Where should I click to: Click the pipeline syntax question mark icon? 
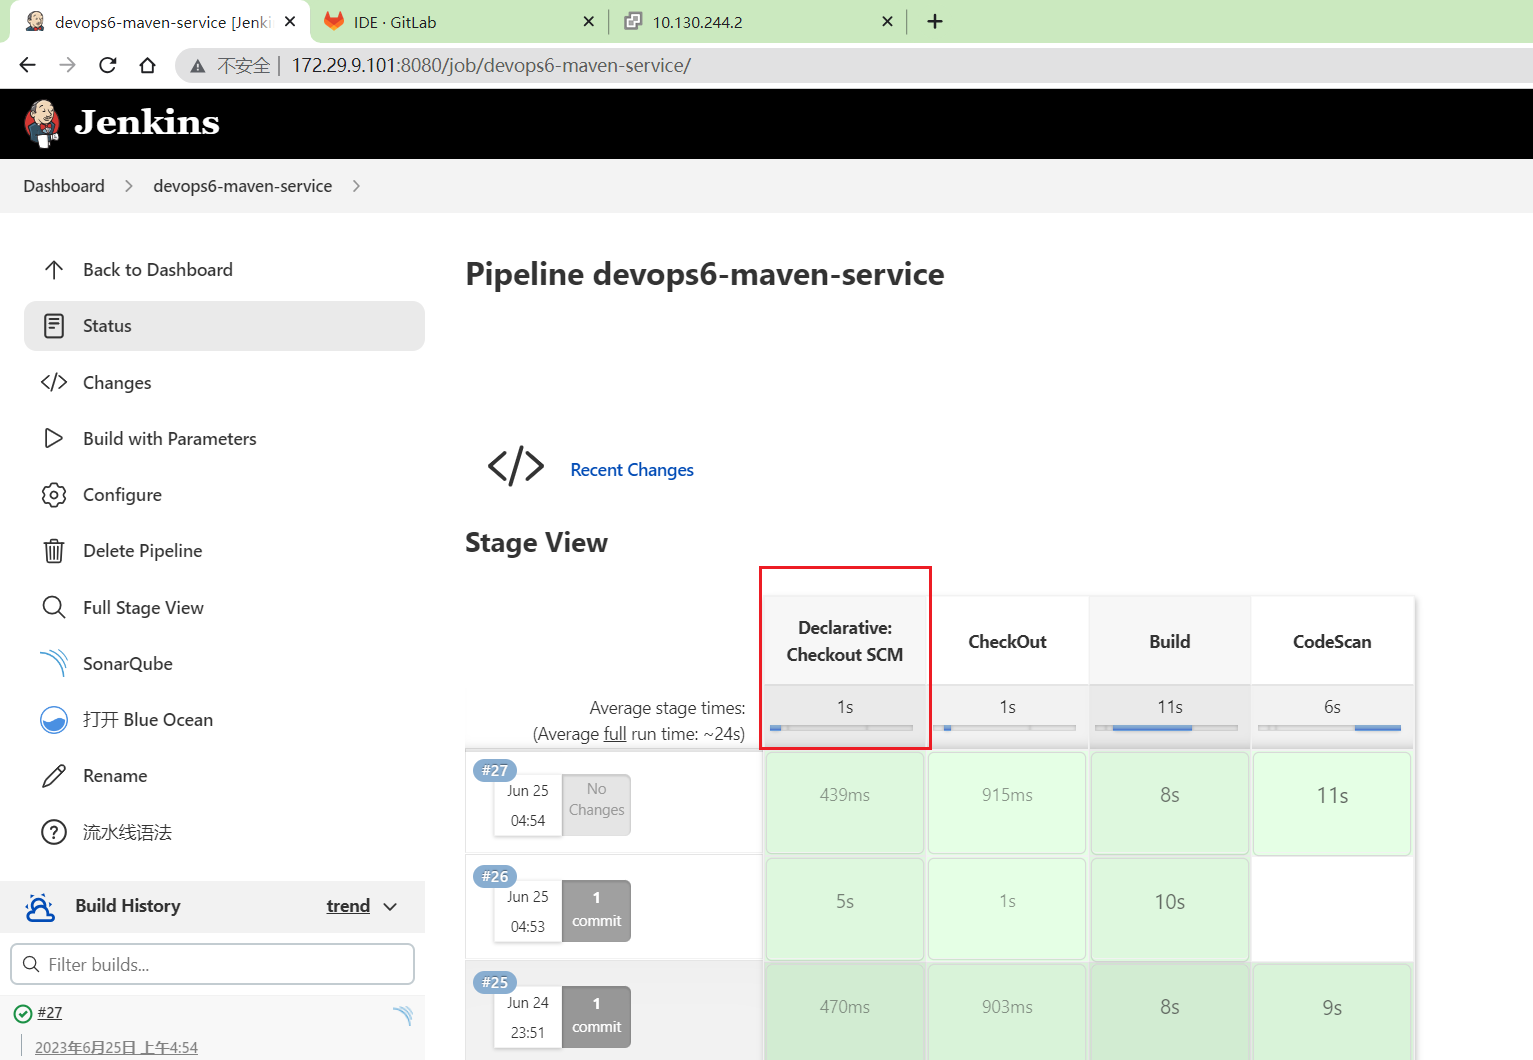54,832
